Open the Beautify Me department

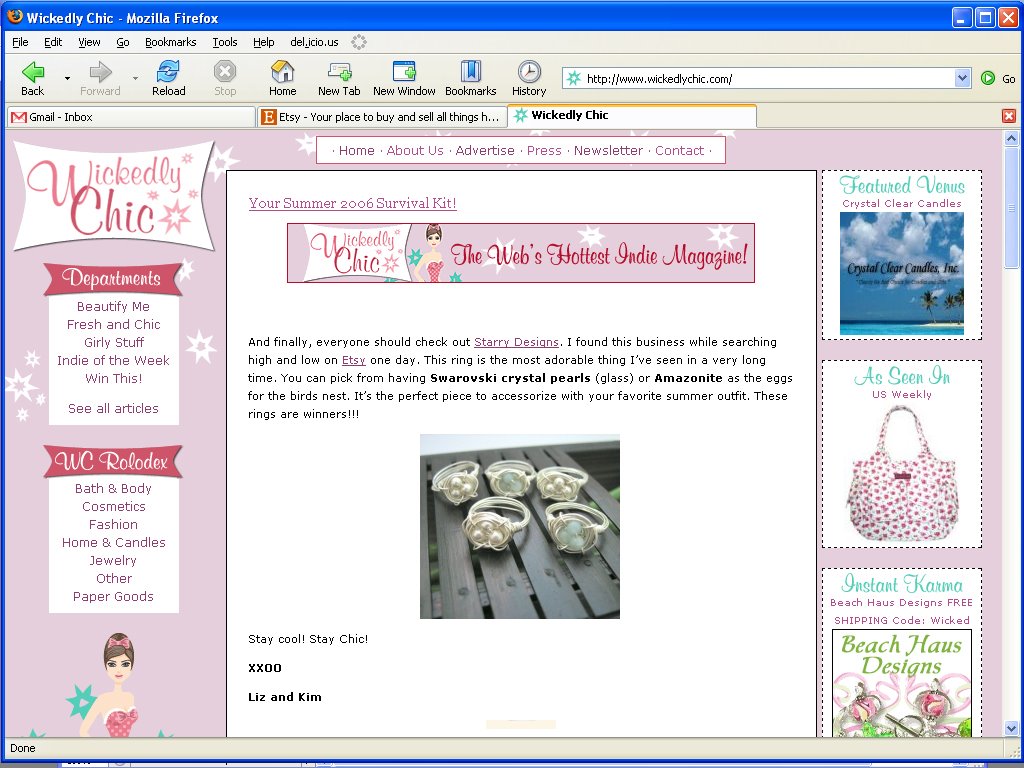pyautogui.click(x=113, y=306)
